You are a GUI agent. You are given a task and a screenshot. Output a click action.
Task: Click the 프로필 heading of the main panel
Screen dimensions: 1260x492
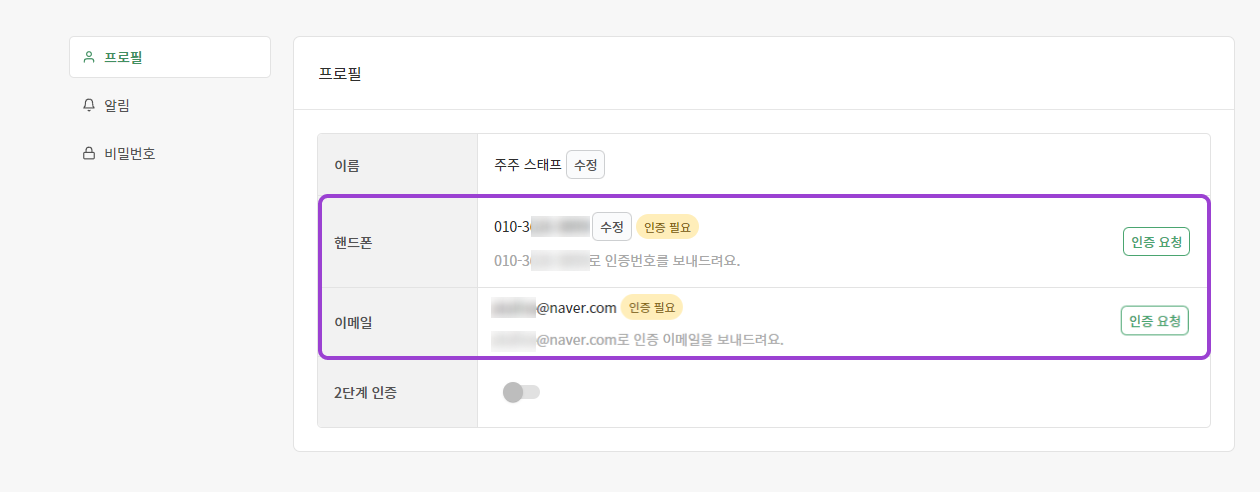[340, 74]
